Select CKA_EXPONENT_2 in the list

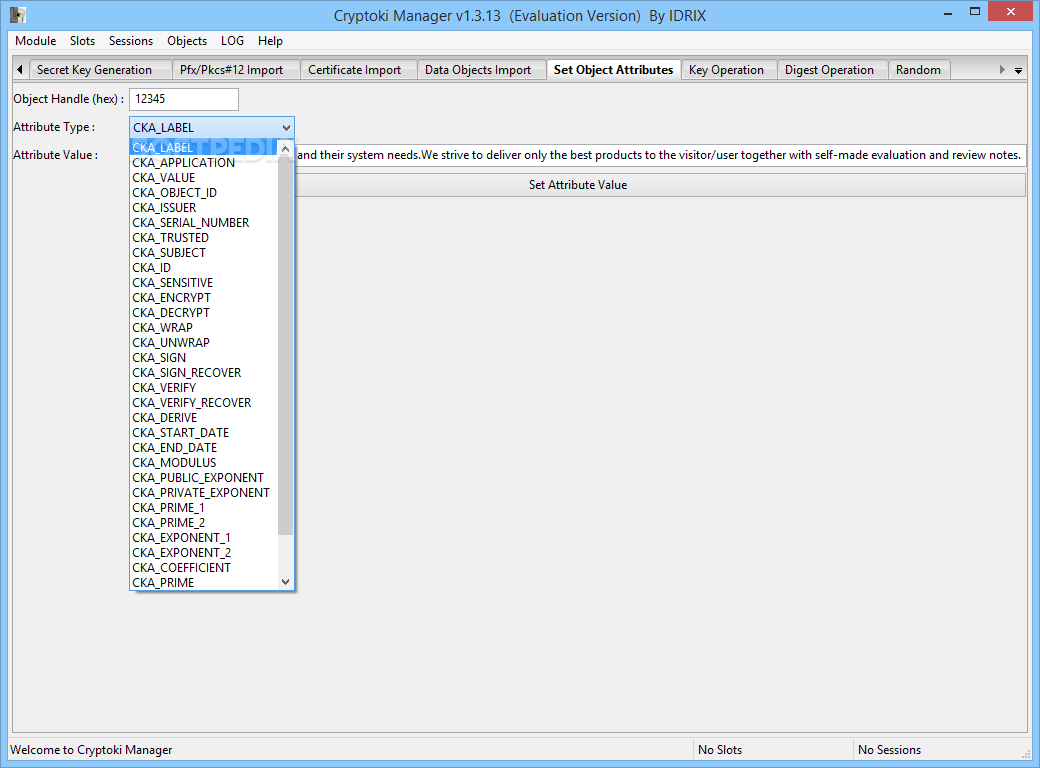204,552
